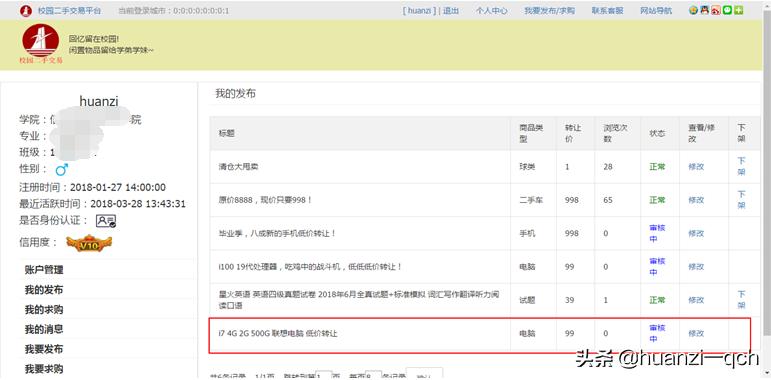Click the i7 4G 2G 500G 联想电脑 title
The image size is (771, 380).
(278, 333)
